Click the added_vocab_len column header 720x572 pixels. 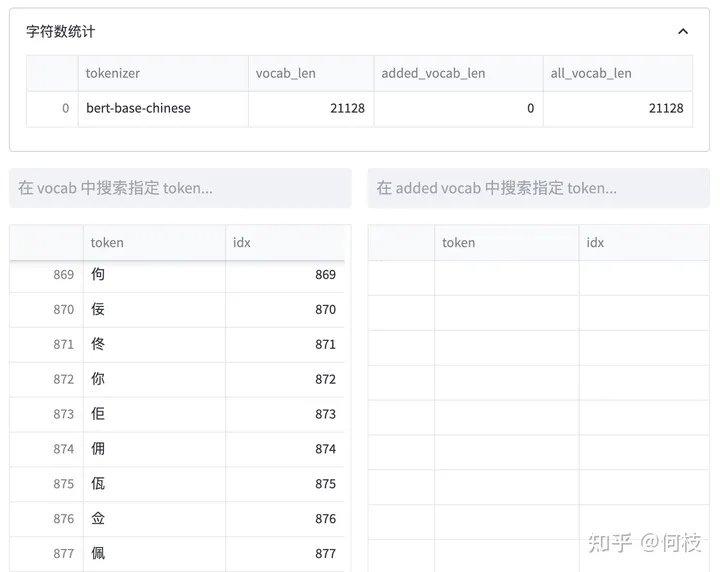point(458,73)
